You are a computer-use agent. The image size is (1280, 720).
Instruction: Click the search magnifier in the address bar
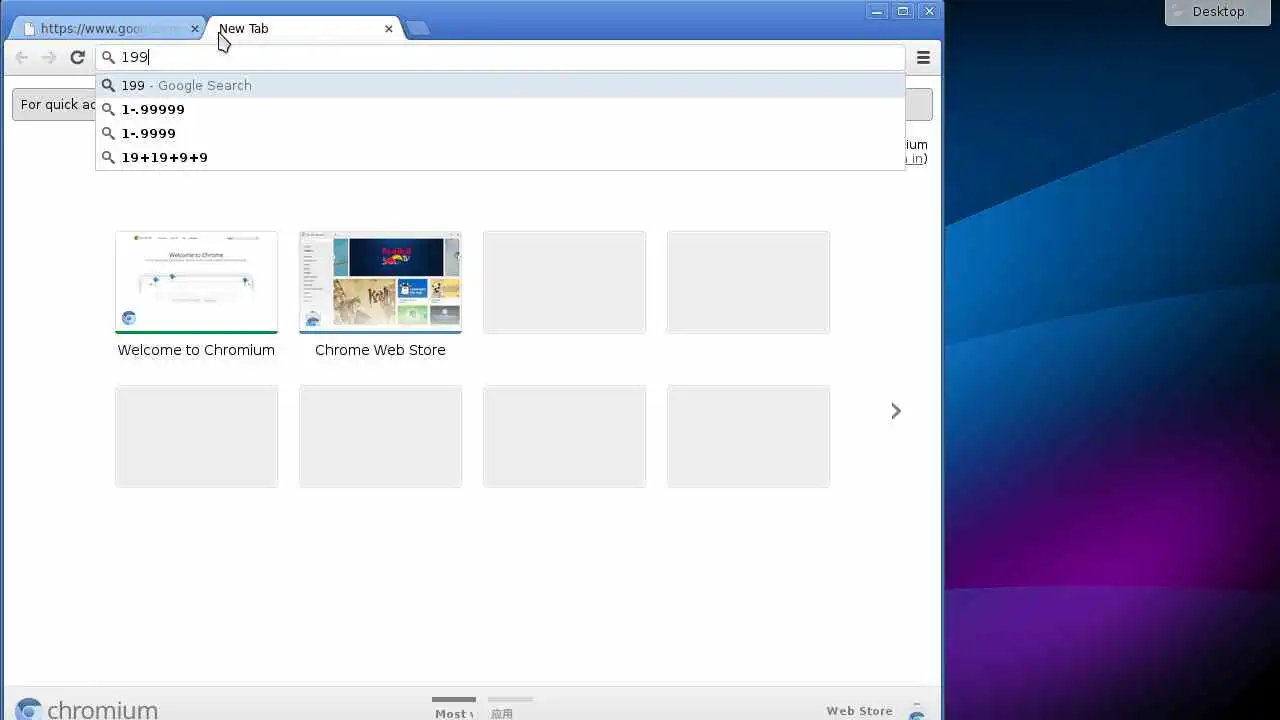108,57
